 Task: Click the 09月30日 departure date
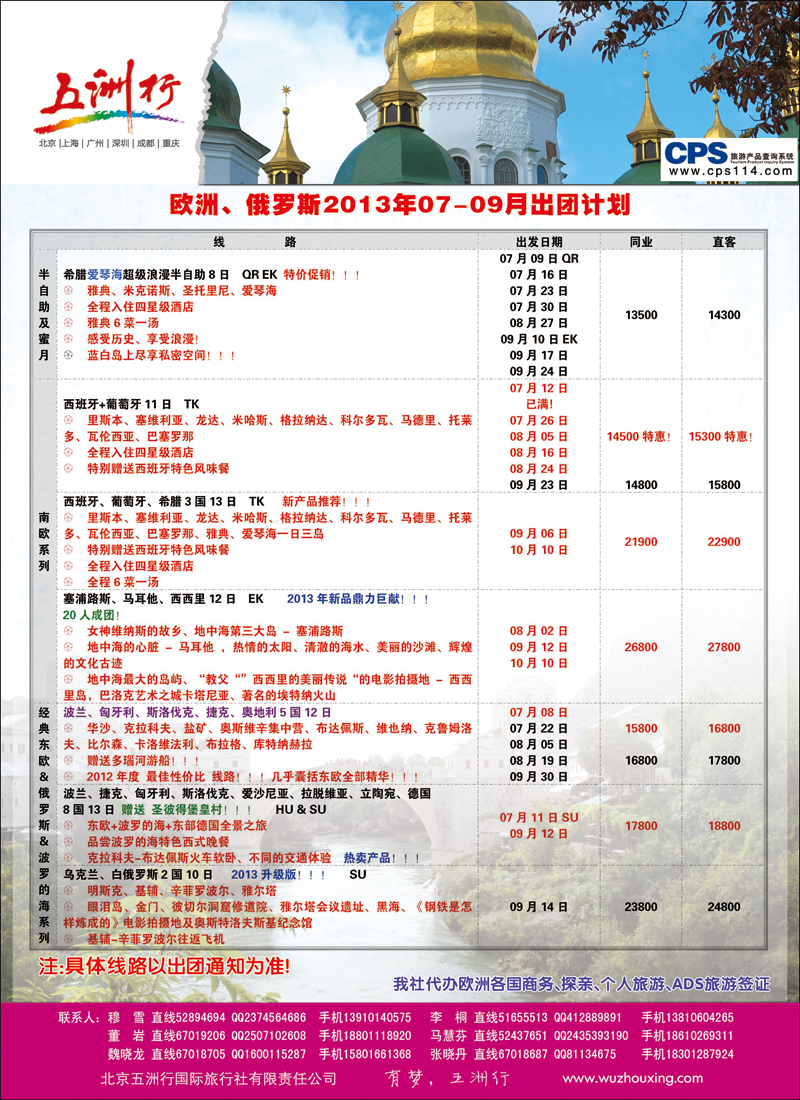coord(539,777)
